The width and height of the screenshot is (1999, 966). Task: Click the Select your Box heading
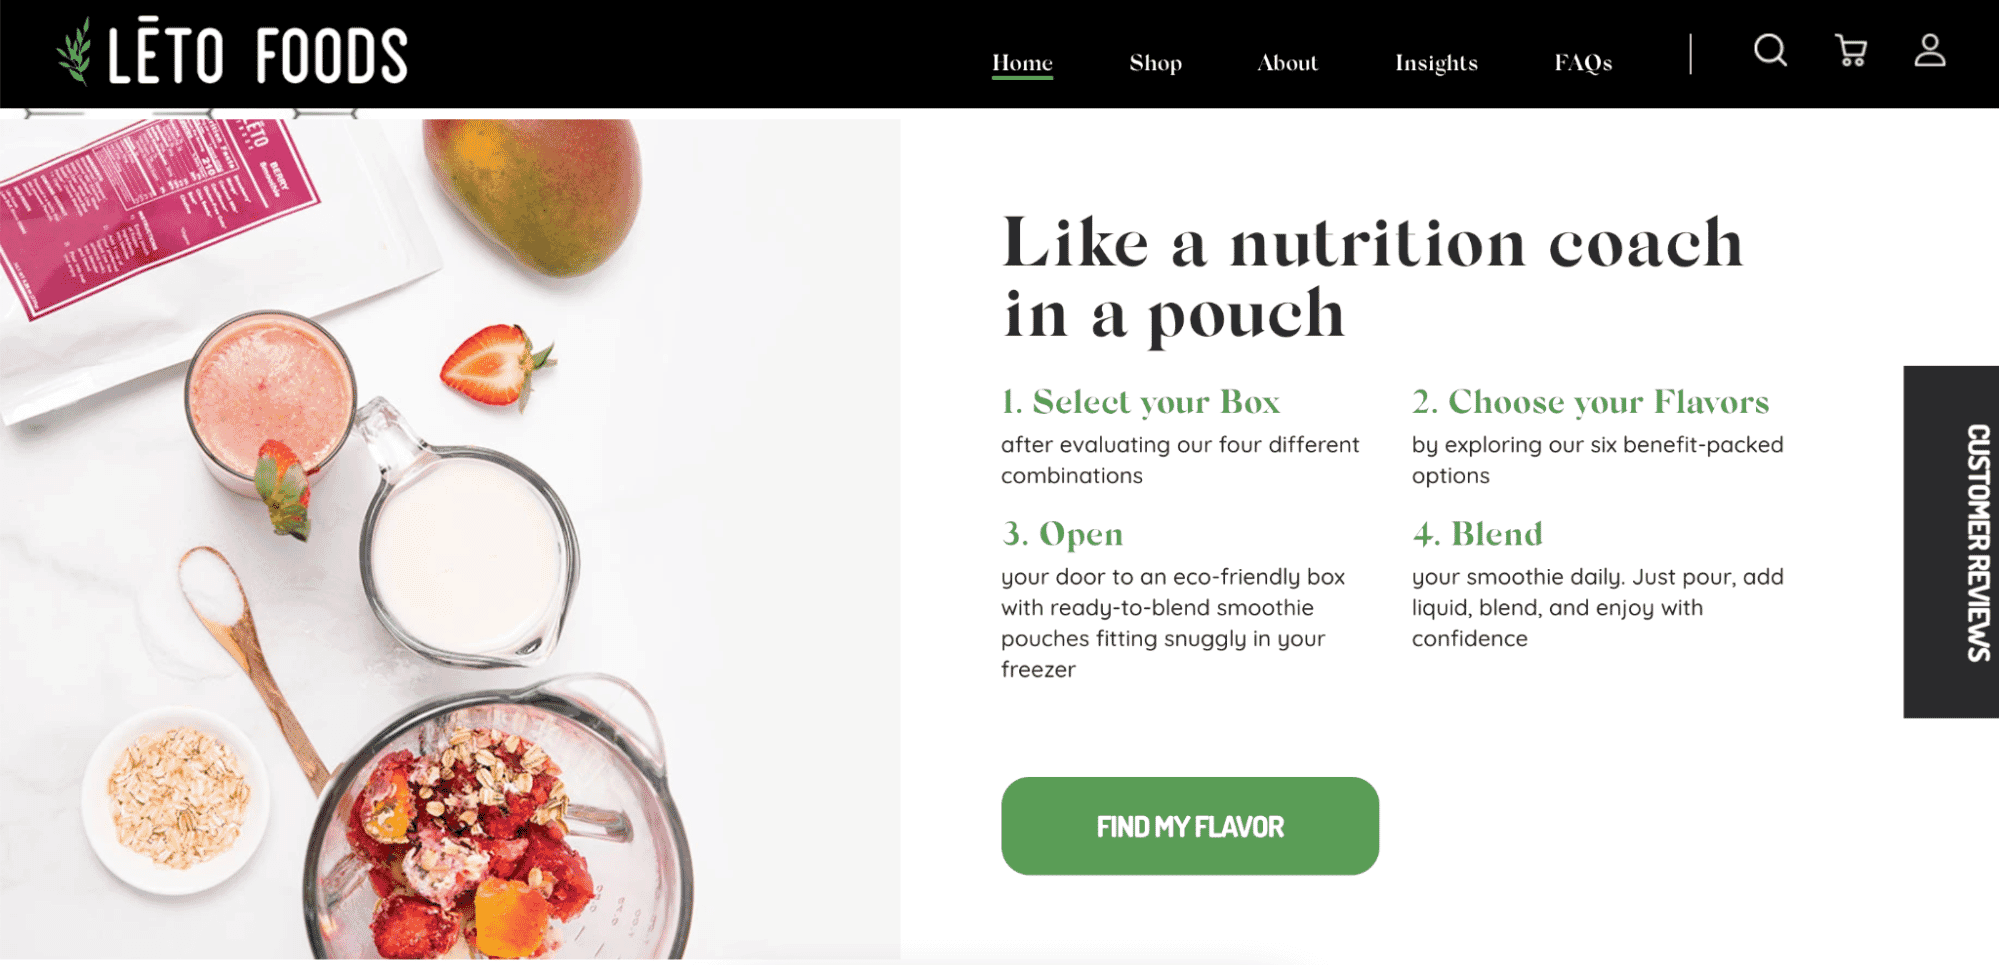pos(1140,402)
